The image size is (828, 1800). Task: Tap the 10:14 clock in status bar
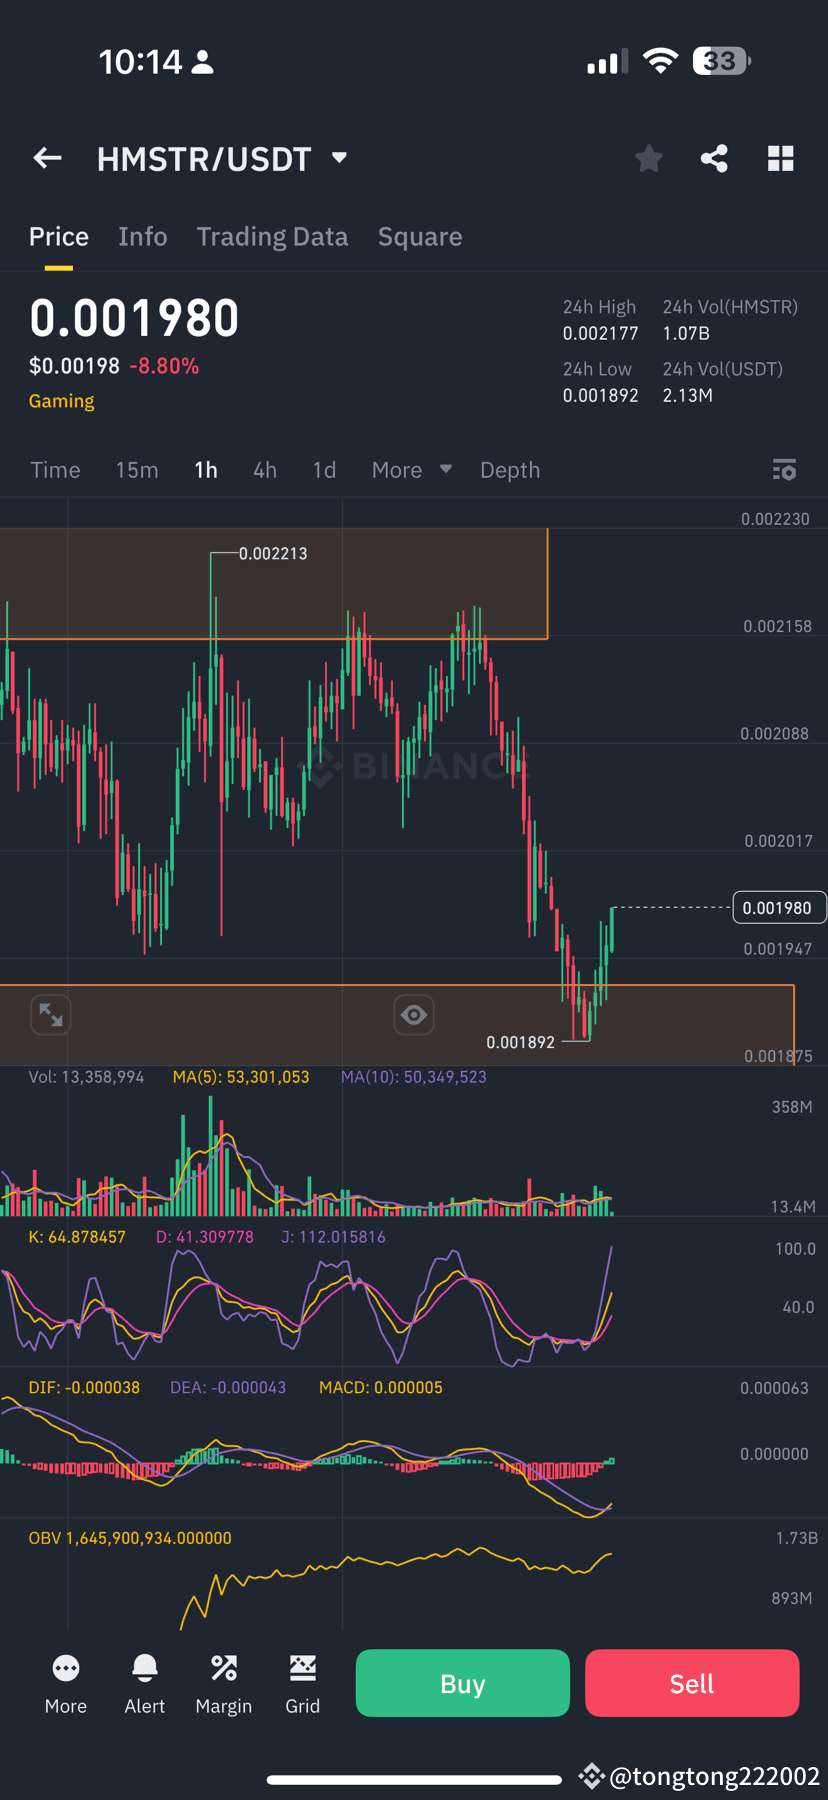tap(141, 62)
